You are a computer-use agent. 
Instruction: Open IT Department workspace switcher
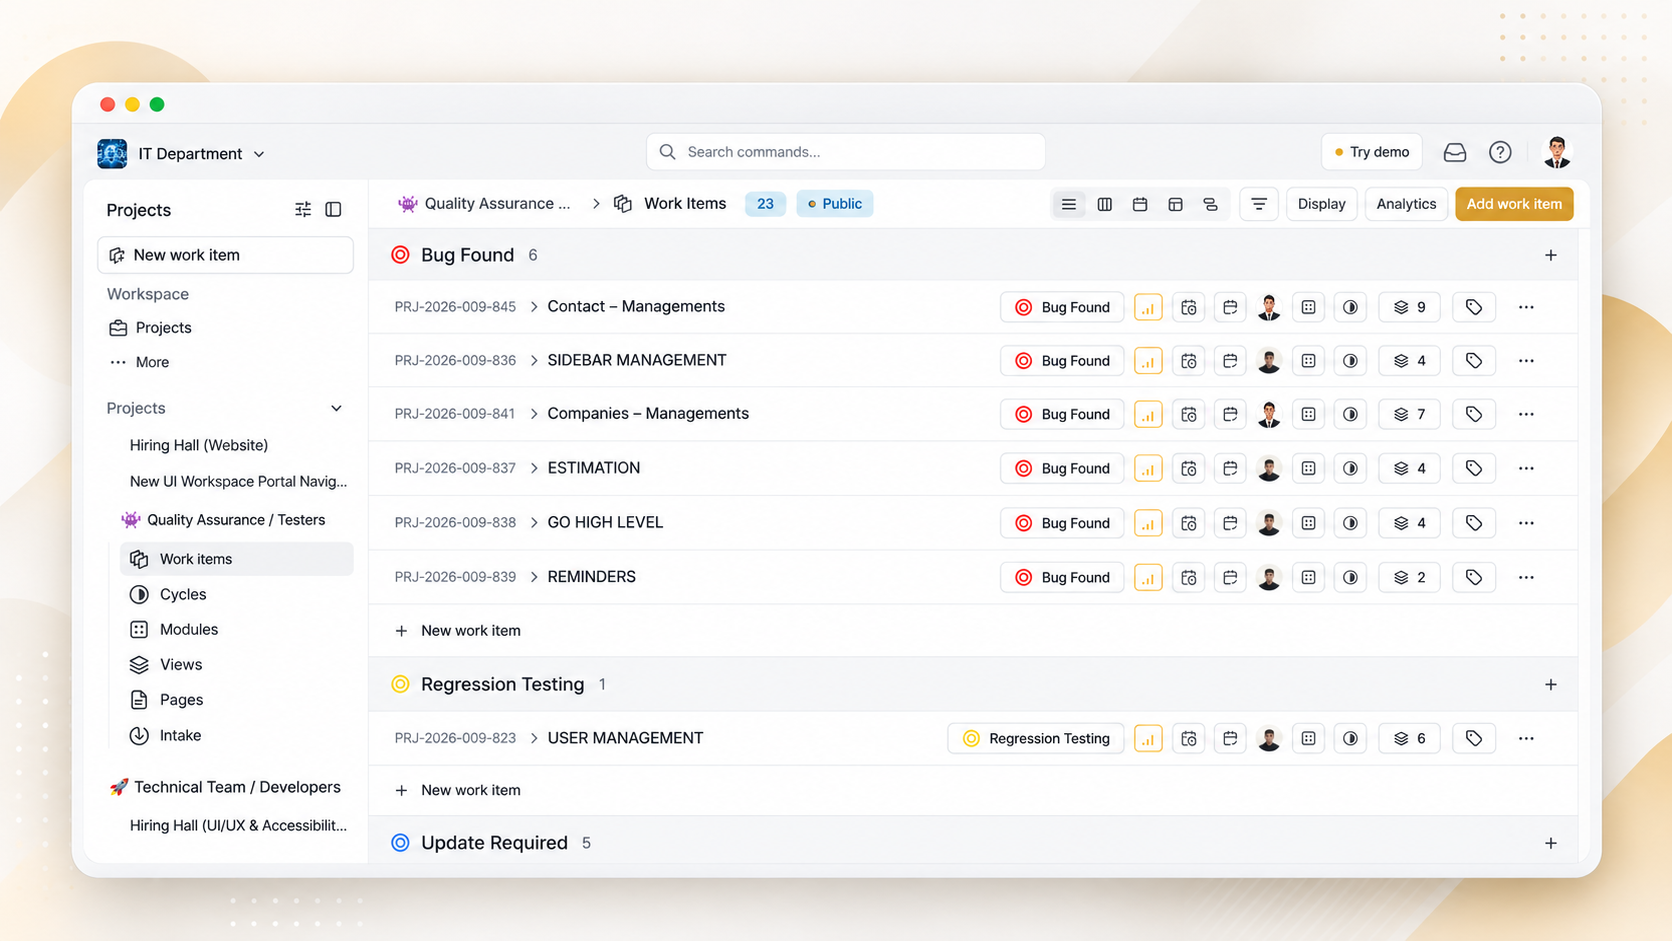182,154
